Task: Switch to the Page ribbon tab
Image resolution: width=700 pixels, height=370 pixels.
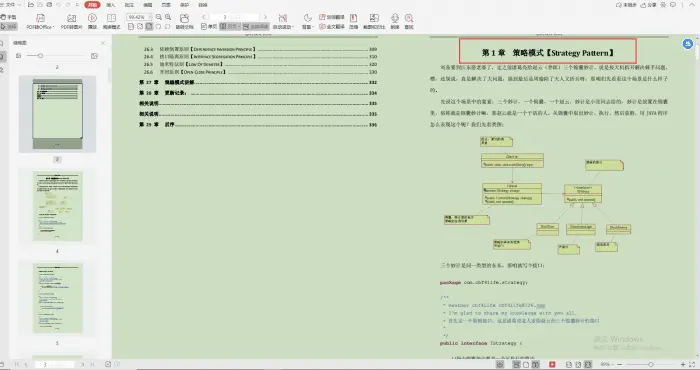Action: 166,5
